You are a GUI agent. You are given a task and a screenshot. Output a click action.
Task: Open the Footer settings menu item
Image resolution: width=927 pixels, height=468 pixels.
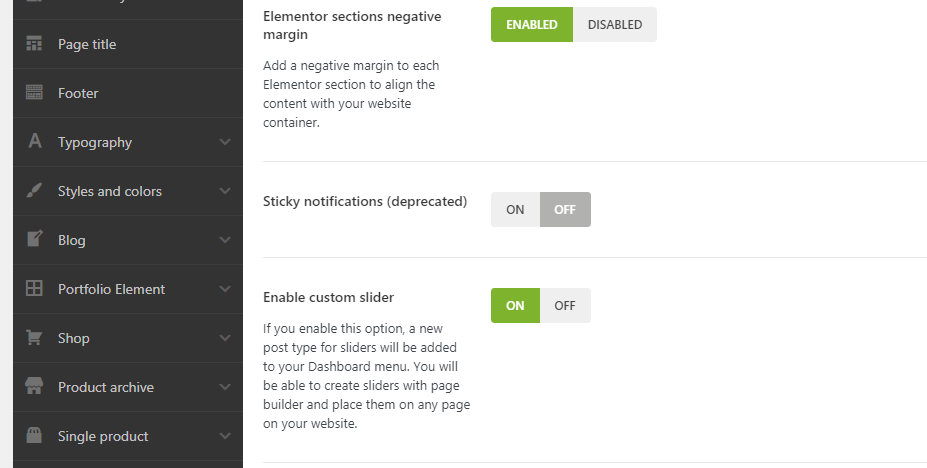pyautogui.click(x=78, y=93)
